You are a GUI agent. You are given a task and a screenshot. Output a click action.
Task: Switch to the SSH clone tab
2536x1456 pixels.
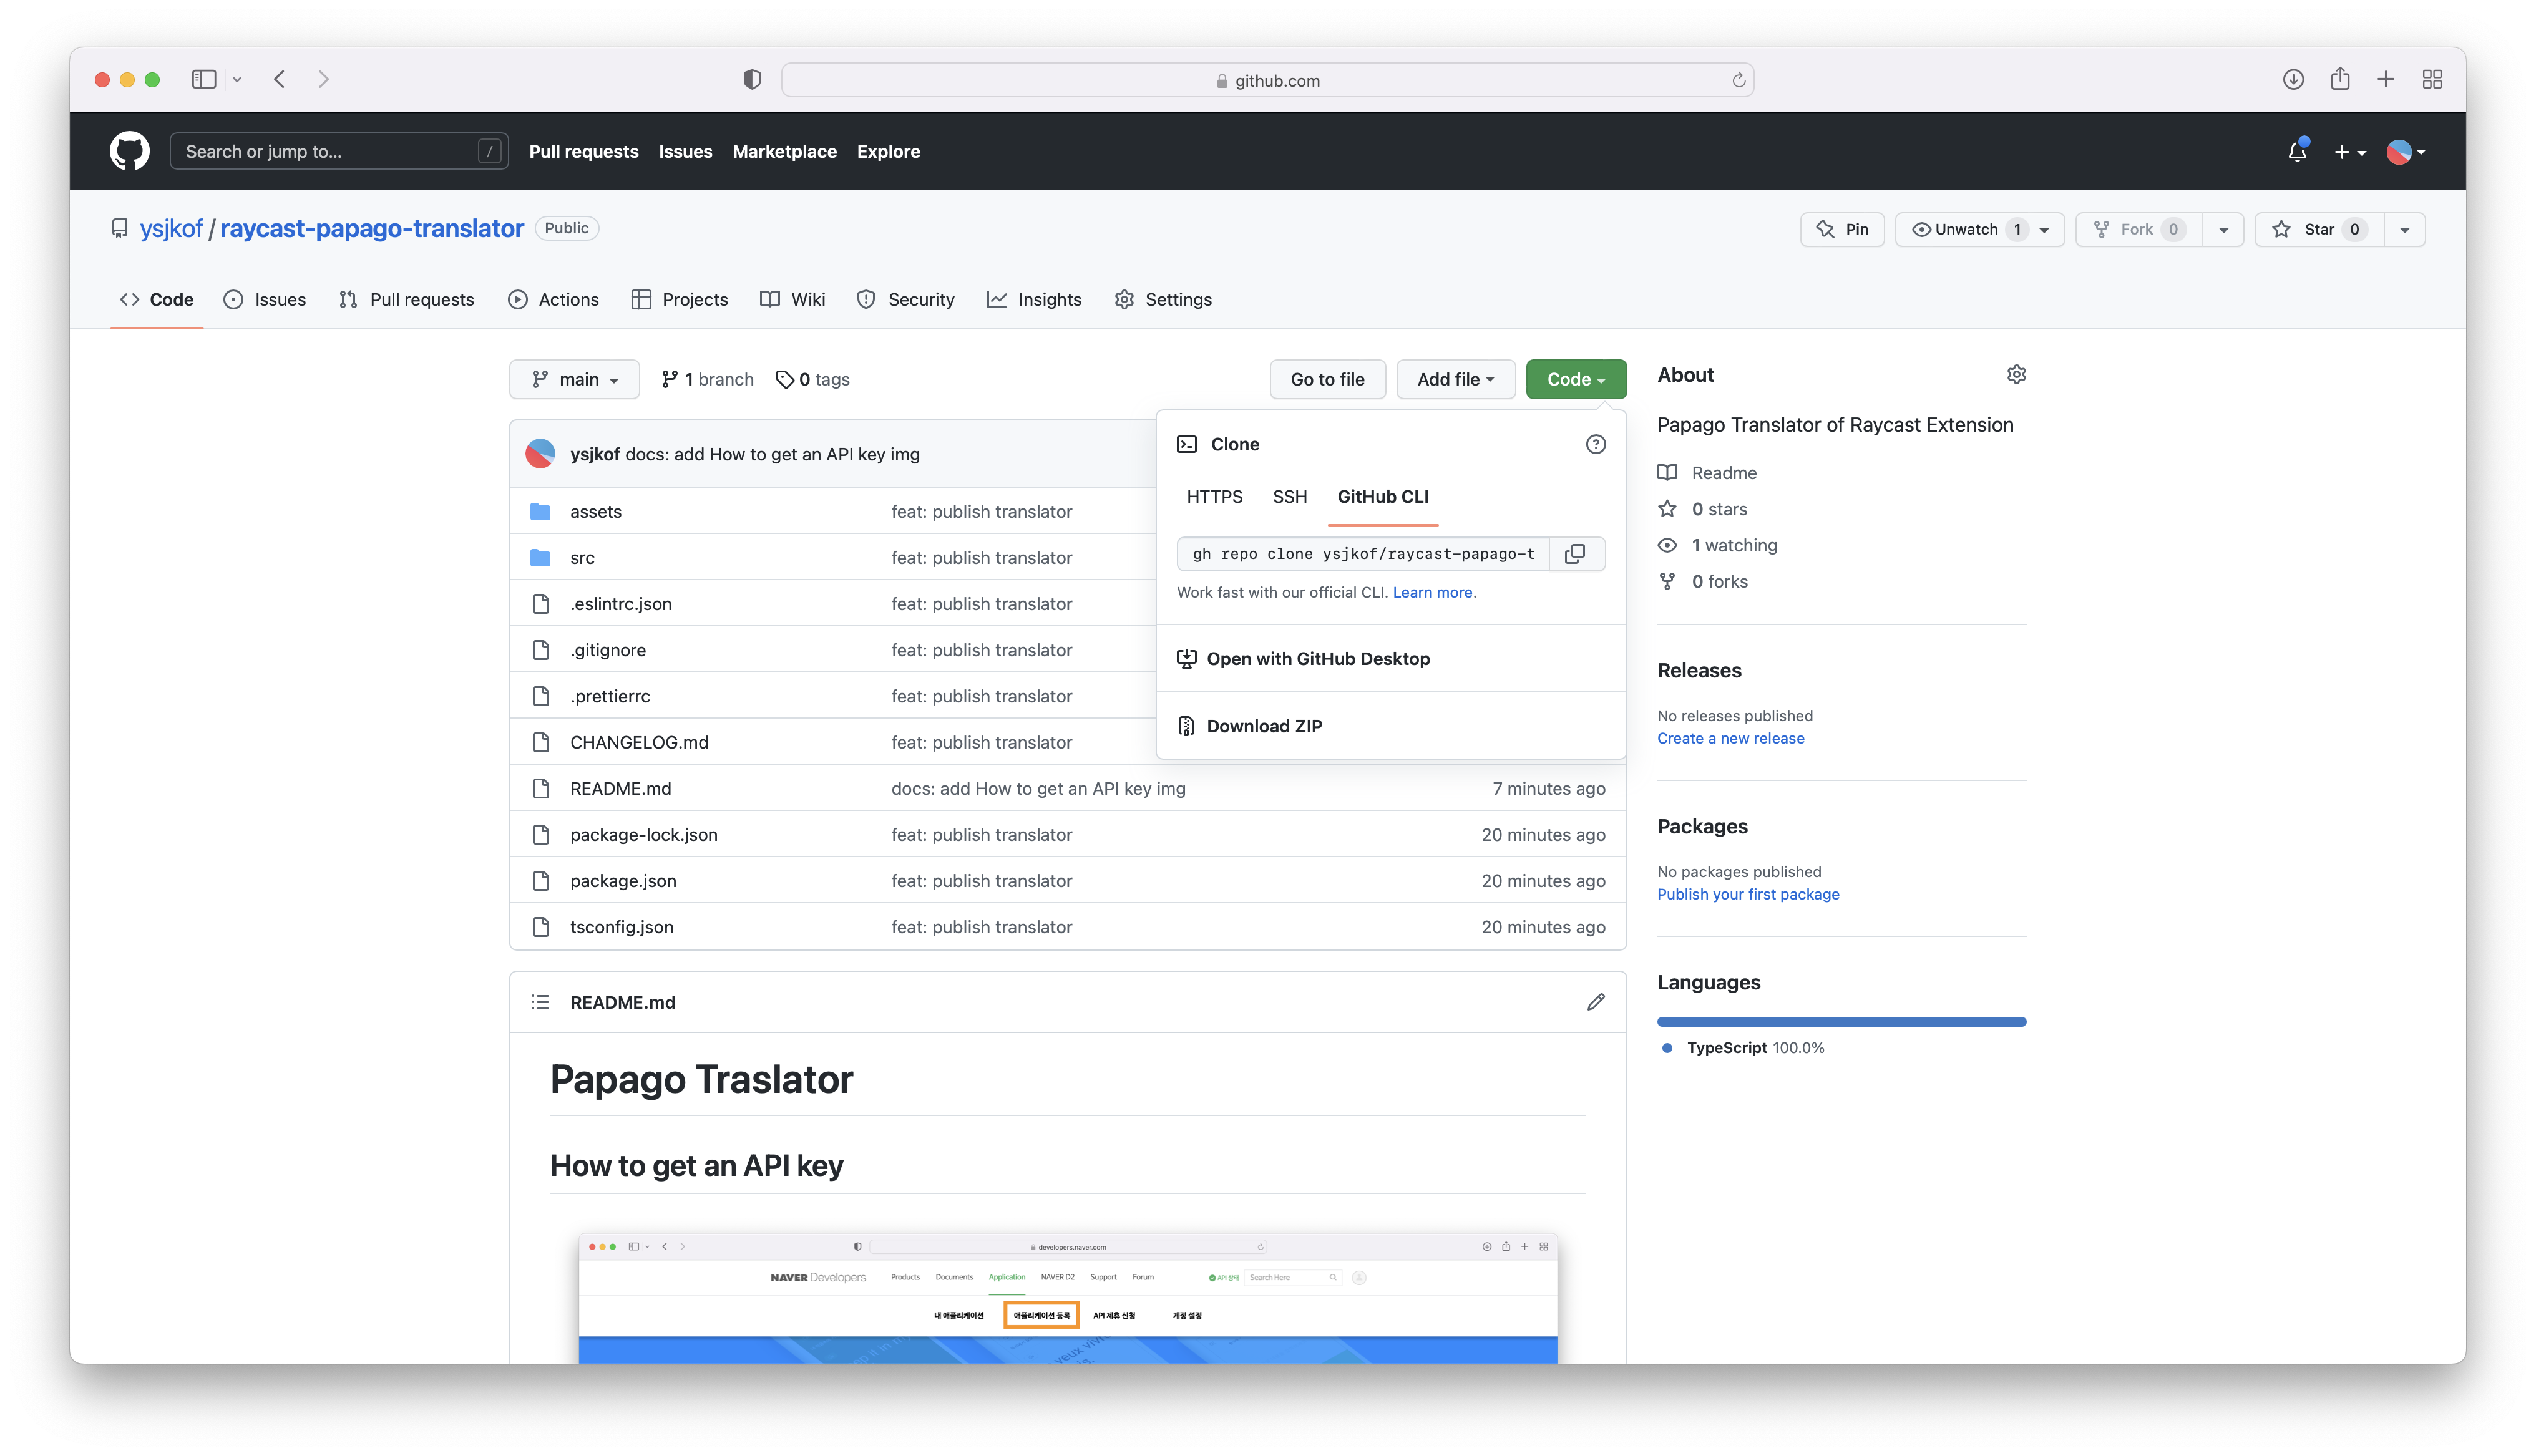pos(1290,496)
